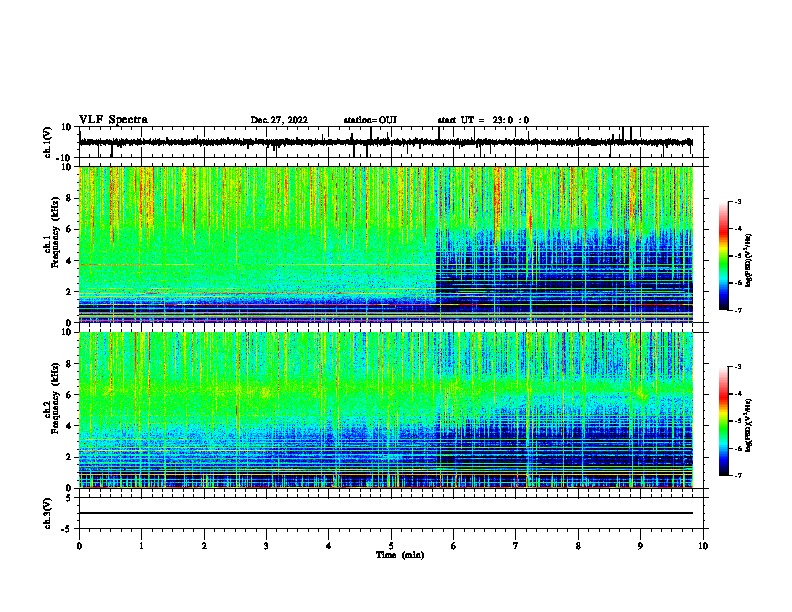Click the ch.1 color scale bar
The width and height of the screenshot is (792, 612).
tap(724, 256)
